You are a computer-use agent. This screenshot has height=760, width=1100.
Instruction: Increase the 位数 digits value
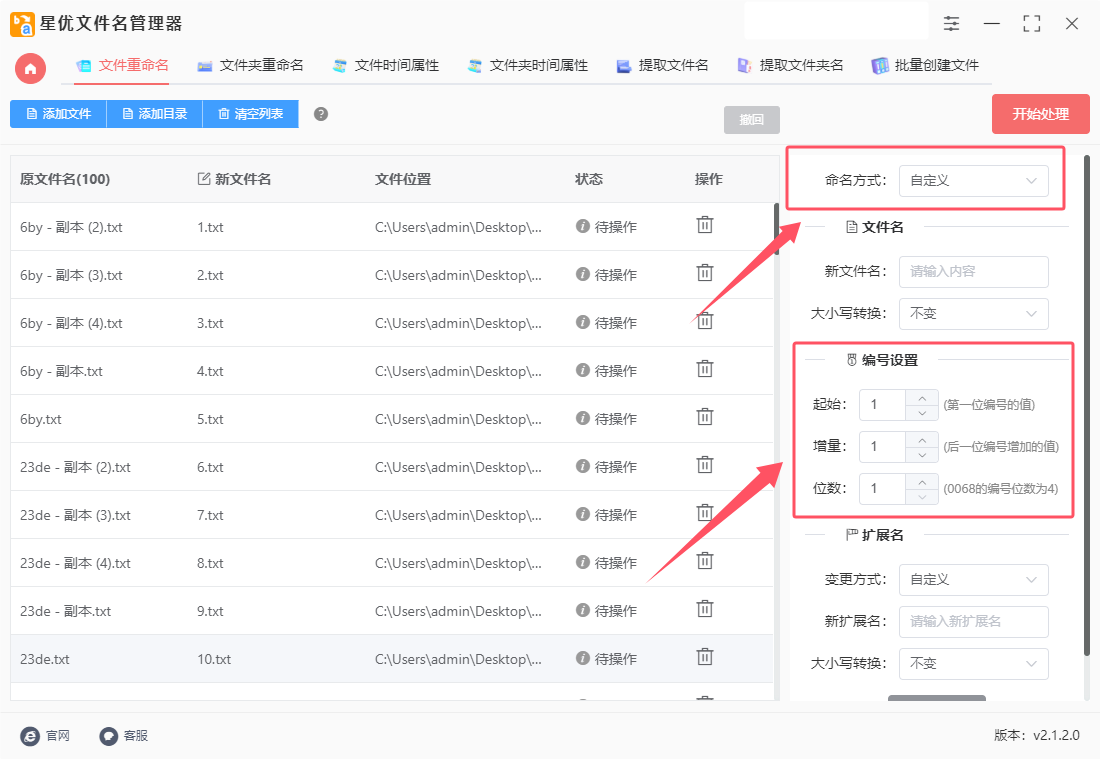click(922, 481)
